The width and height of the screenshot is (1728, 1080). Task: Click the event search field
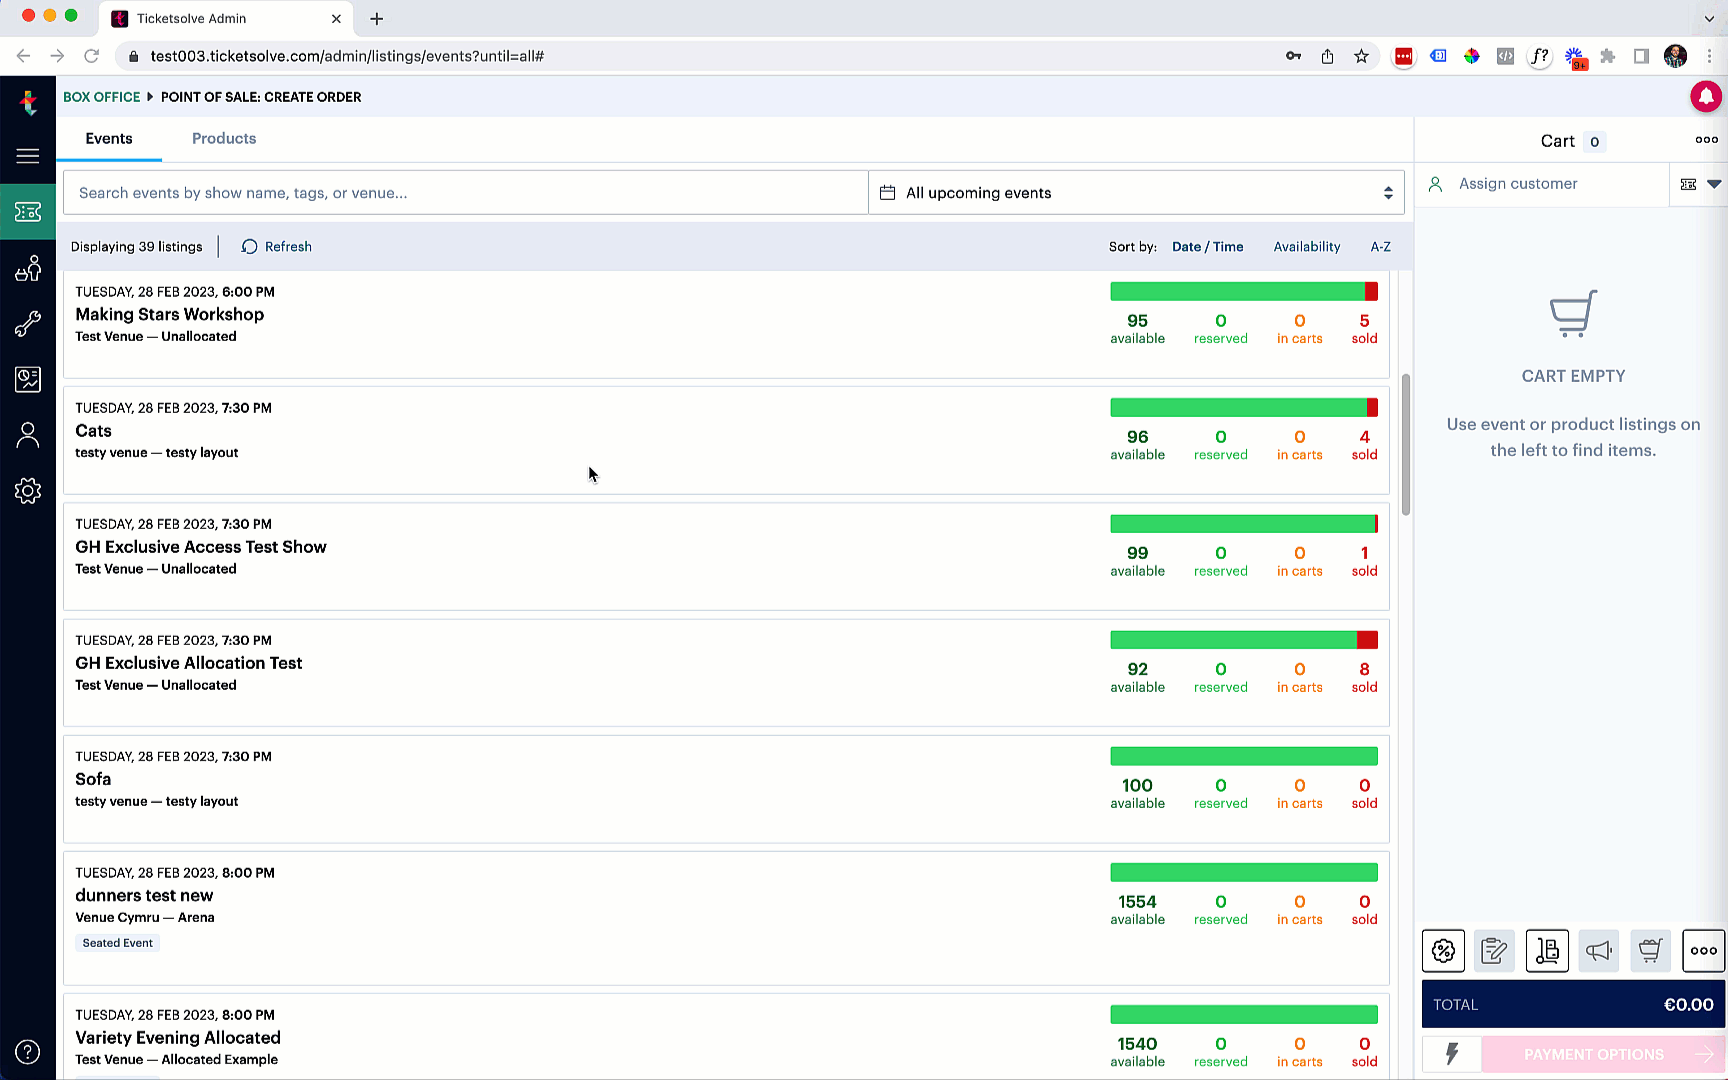465,193
